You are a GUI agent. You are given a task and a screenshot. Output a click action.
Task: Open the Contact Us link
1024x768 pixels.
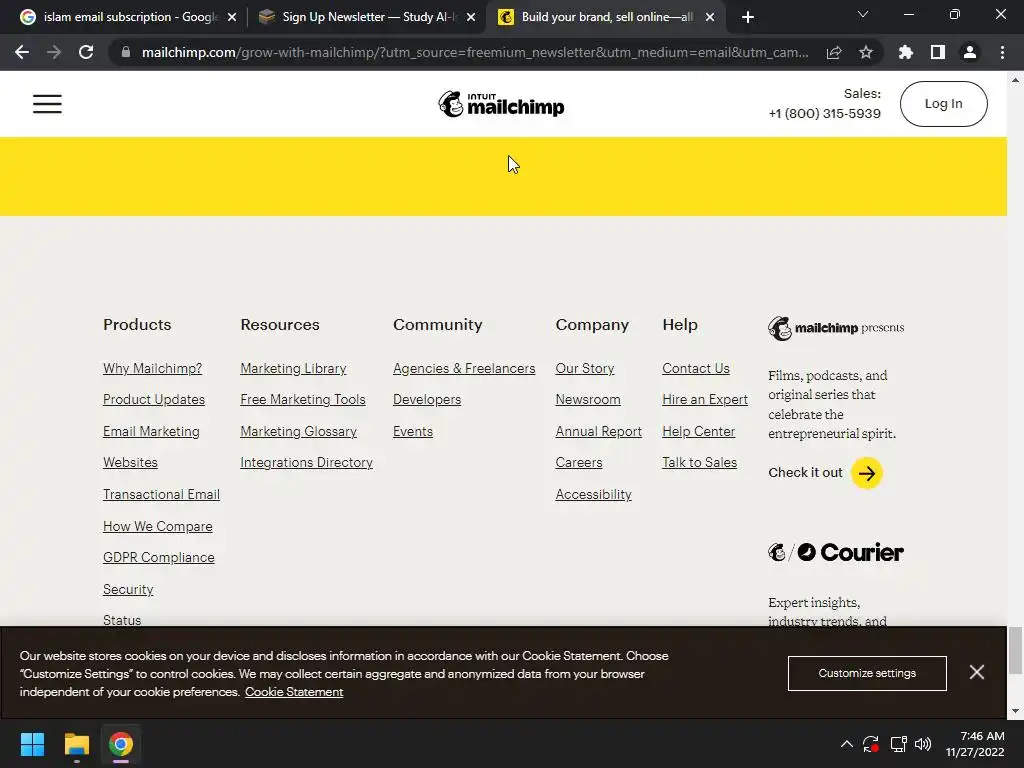tap(696, 368)
